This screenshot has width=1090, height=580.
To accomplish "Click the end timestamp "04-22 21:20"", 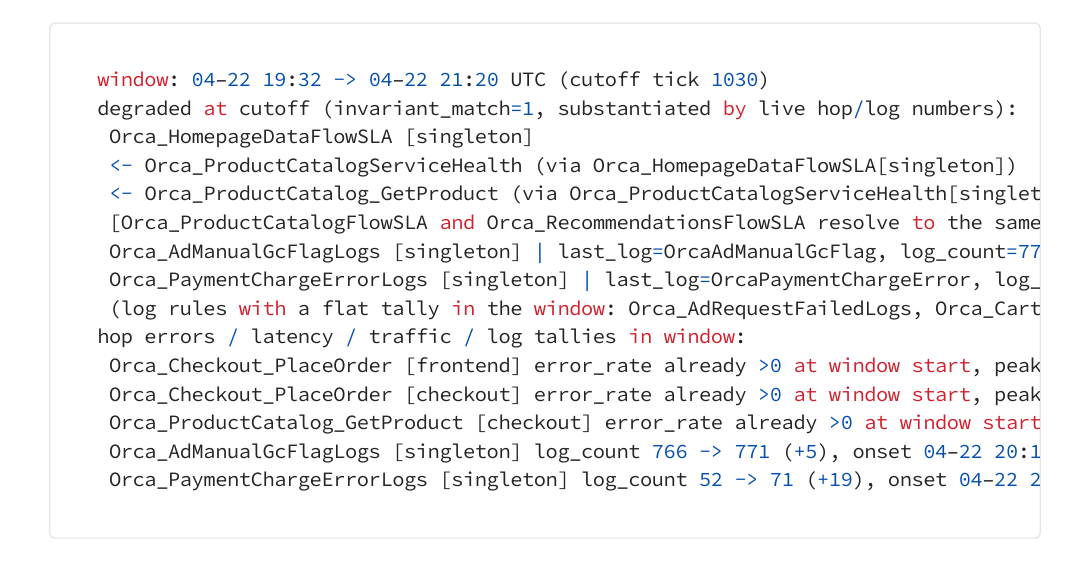I will click(x=434, y=80).
